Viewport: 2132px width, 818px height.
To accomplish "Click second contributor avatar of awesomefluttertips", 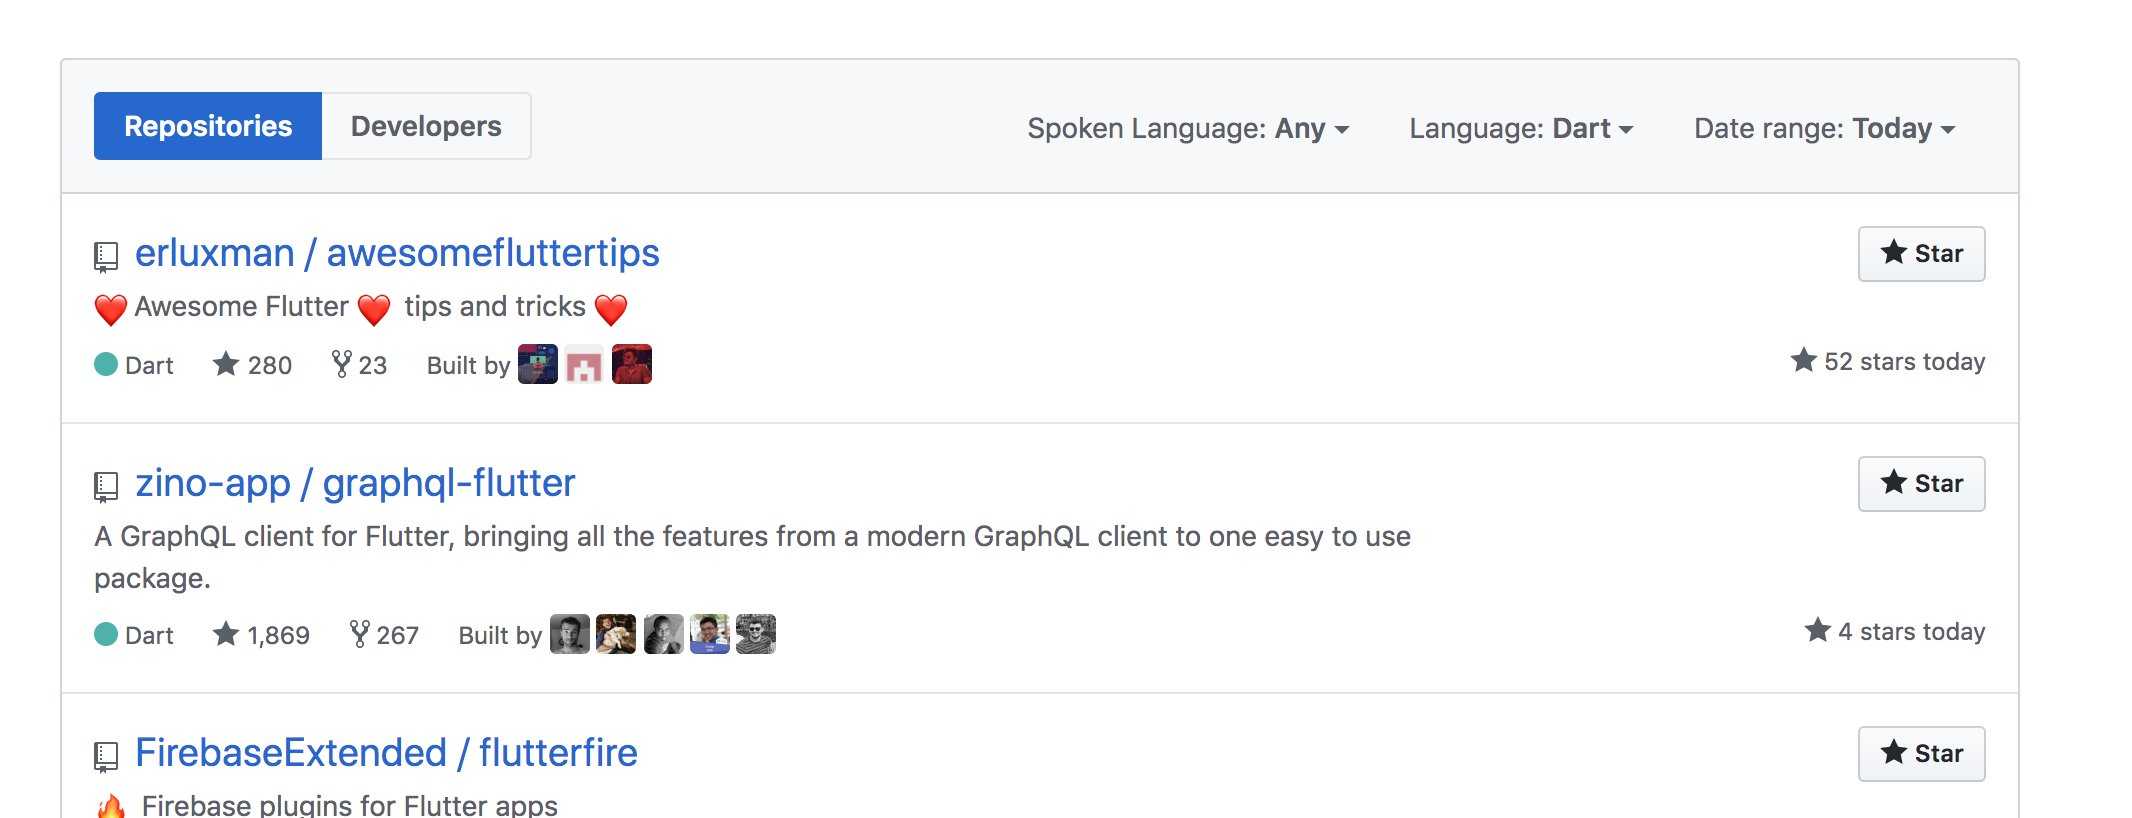I will click(x=584, y=364).
